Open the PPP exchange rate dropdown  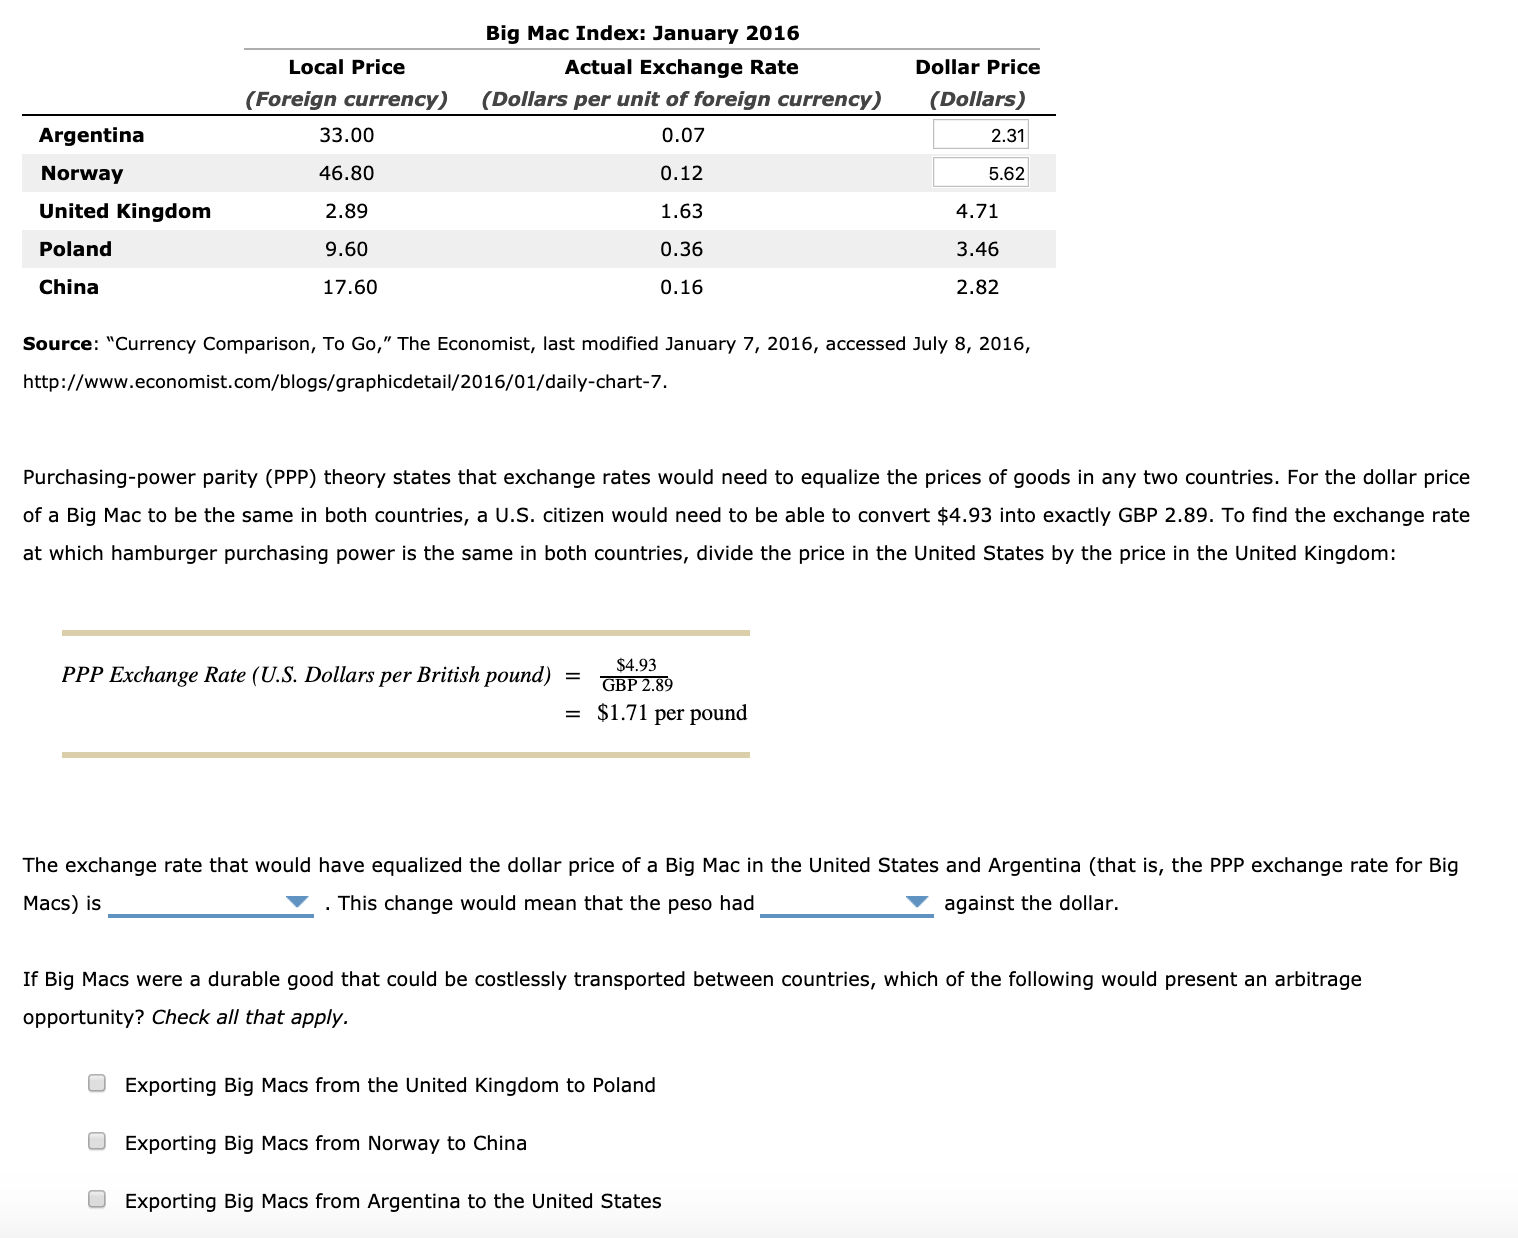tap(210, 903)
